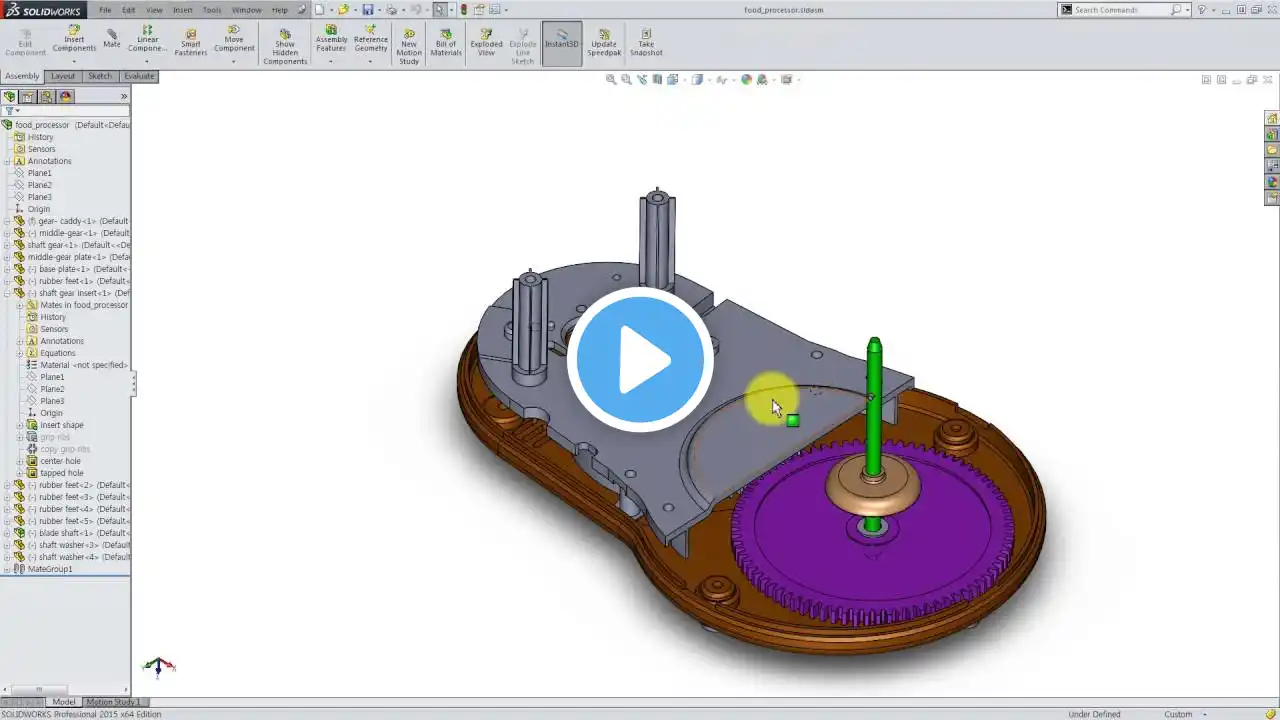This screenshot has height=720, width=1280.
Task: Open the ConfigurationManager tab icon
Action: click(x=46, y=97)
